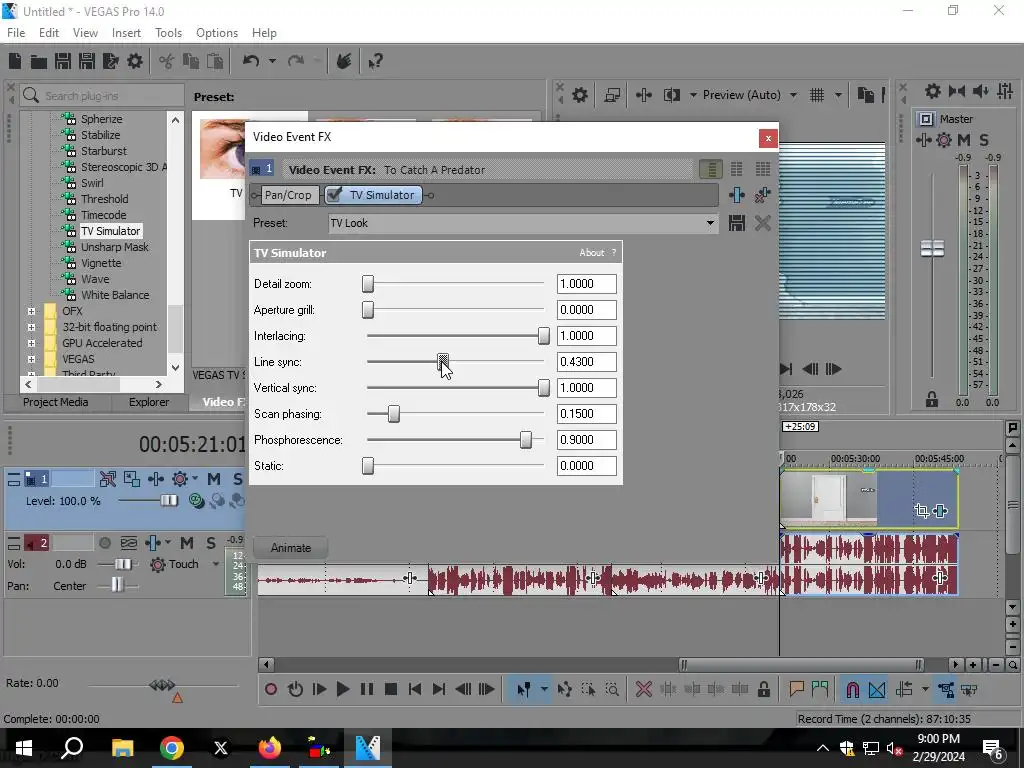Screen dimensions: 1024x768
Task: Click the Animate button
Action: (x=291, y=548)
